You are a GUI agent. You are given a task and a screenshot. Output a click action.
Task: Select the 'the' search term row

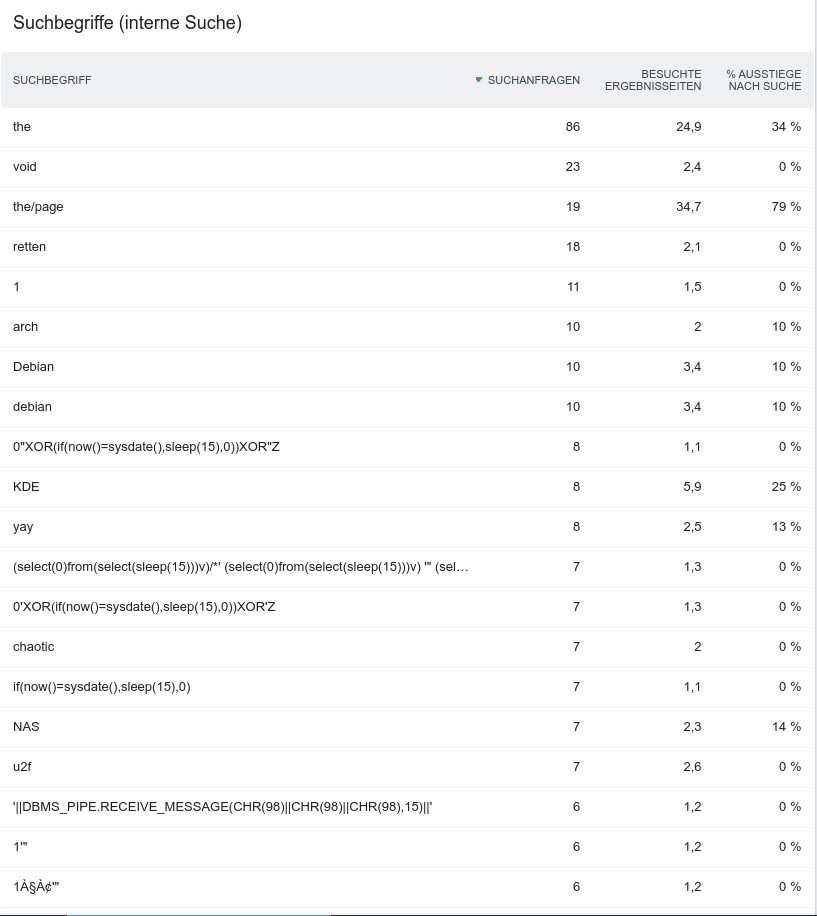[22, 127]
